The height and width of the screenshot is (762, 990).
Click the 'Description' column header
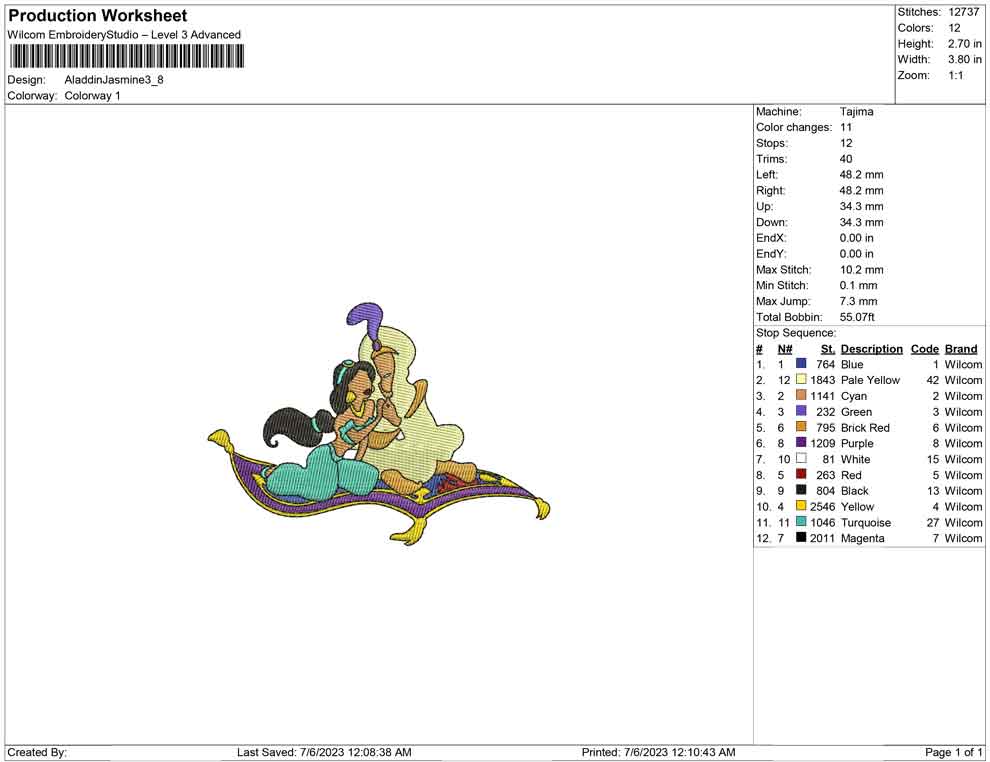(871, 349)
